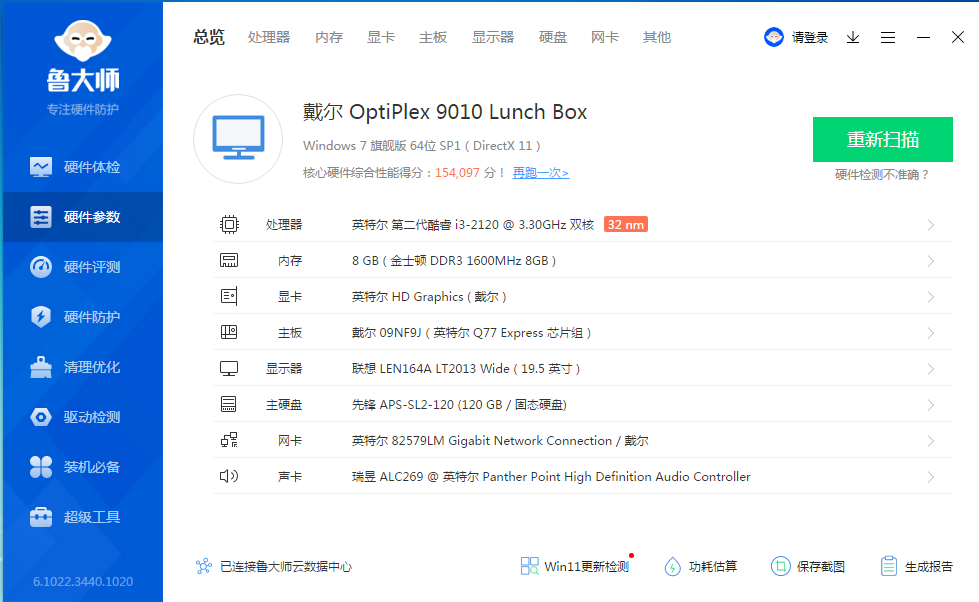Switch to the 显示器 top tab
This screenshot has height=602, width=979.
(493, 37)
